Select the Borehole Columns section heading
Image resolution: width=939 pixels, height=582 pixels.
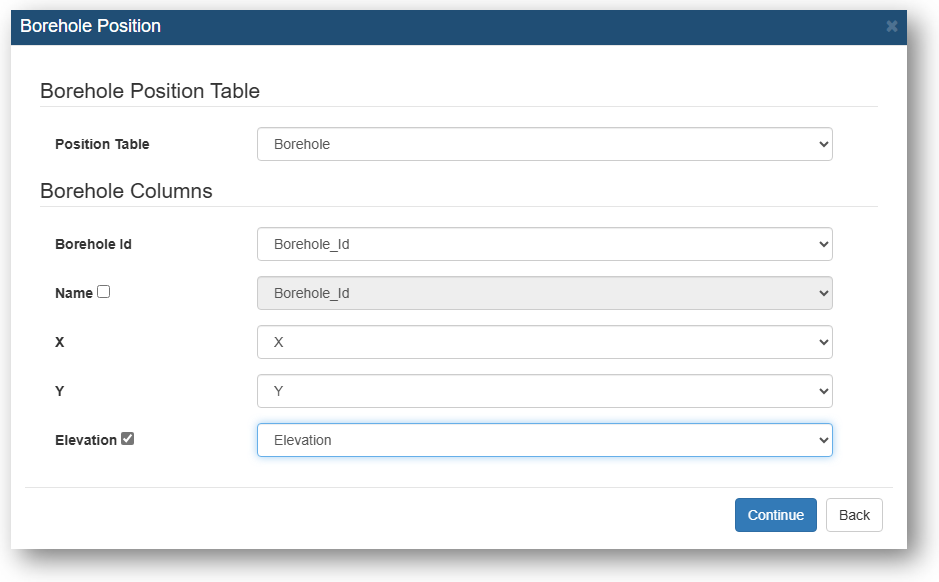(126, 191)
